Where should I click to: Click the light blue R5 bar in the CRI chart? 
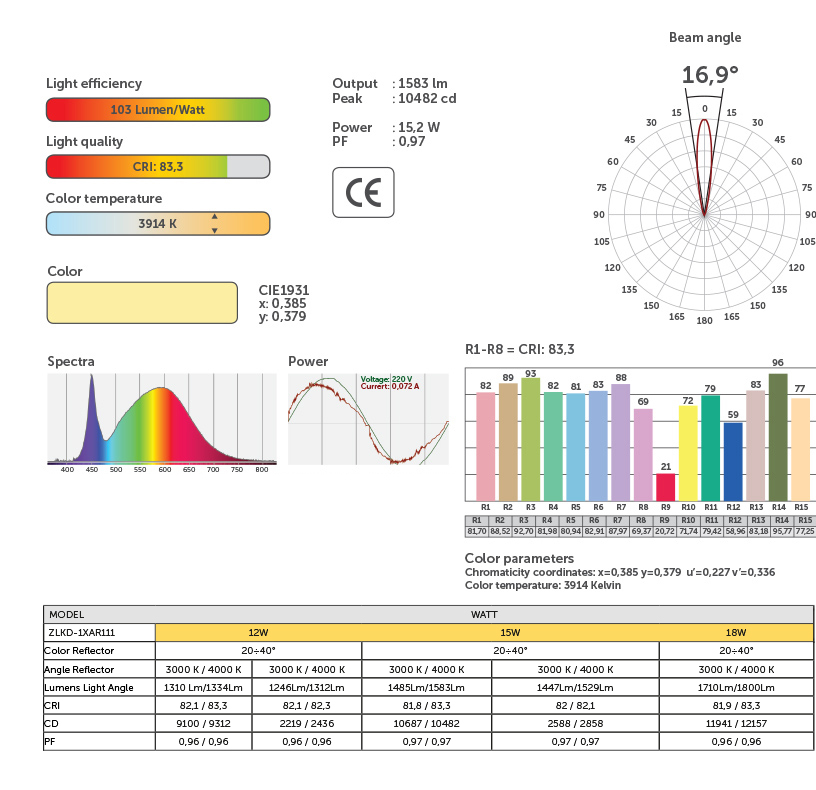point(576,447)
